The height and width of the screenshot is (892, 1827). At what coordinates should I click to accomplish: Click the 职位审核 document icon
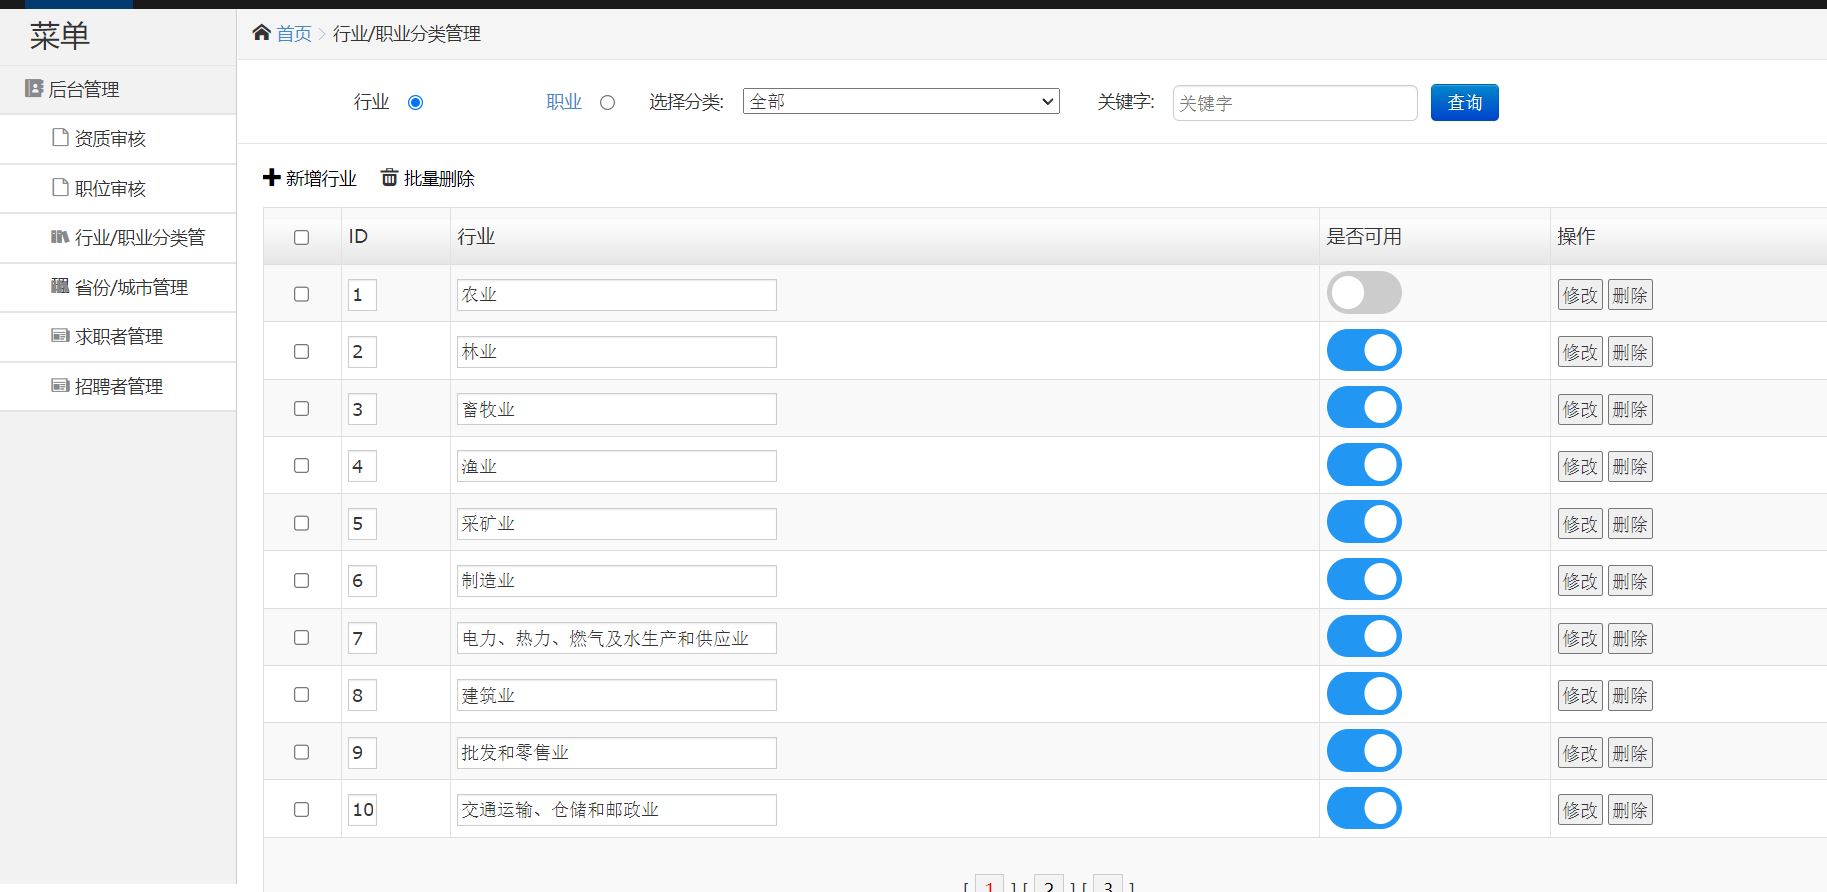(x=60, y=187)
